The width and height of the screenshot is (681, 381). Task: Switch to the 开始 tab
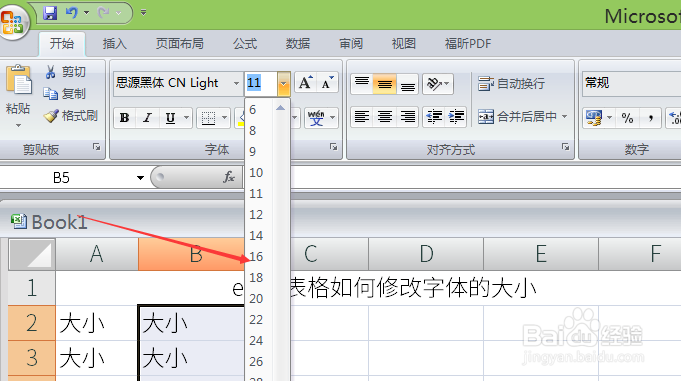tap(62, 43)
